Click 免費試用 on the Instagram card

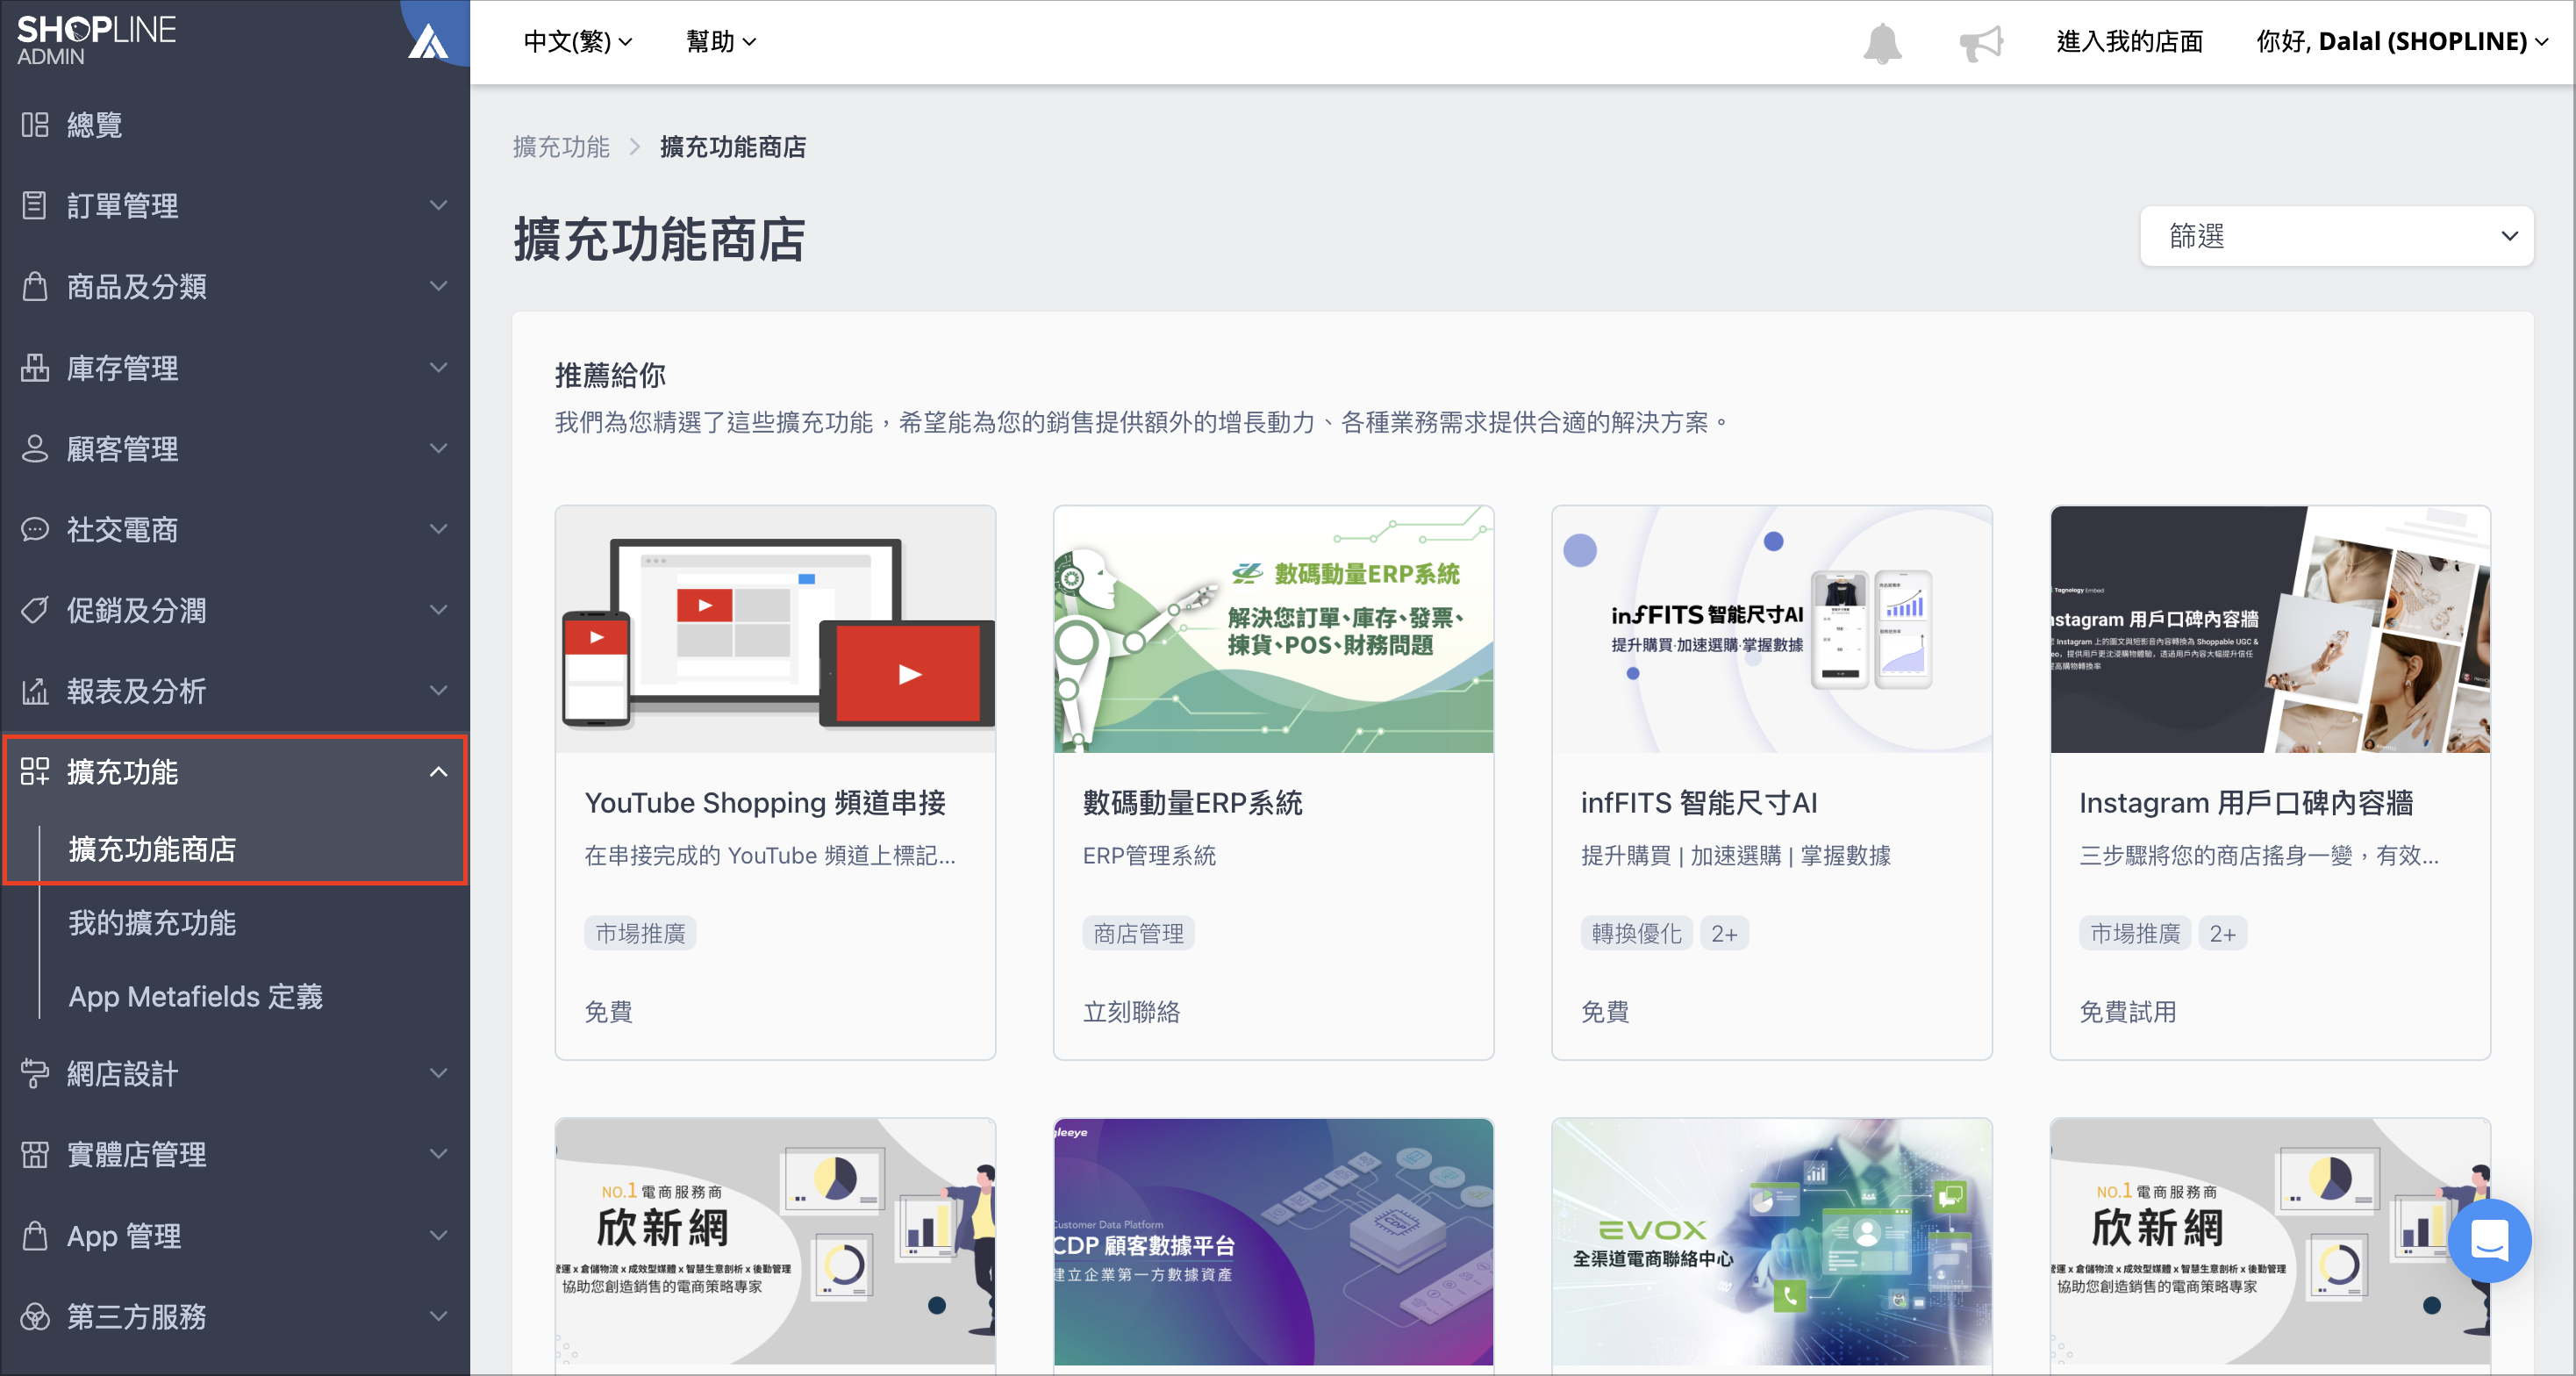click(2127, 1012)
